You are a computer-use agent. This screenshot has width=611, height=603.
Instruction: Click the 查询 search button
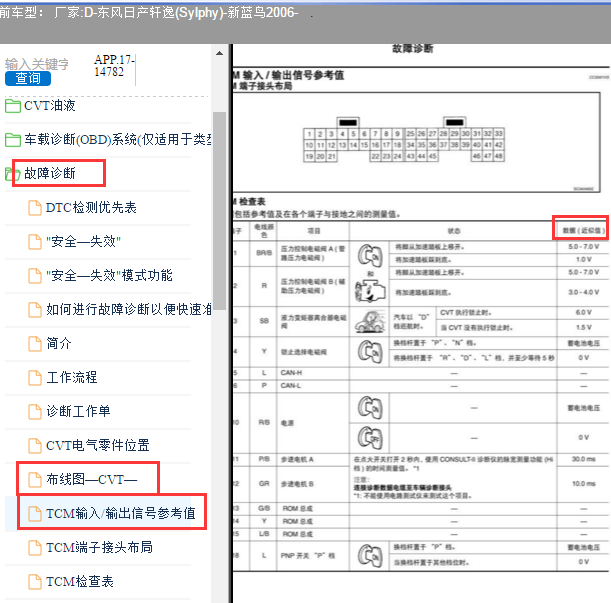pos(28,78)
